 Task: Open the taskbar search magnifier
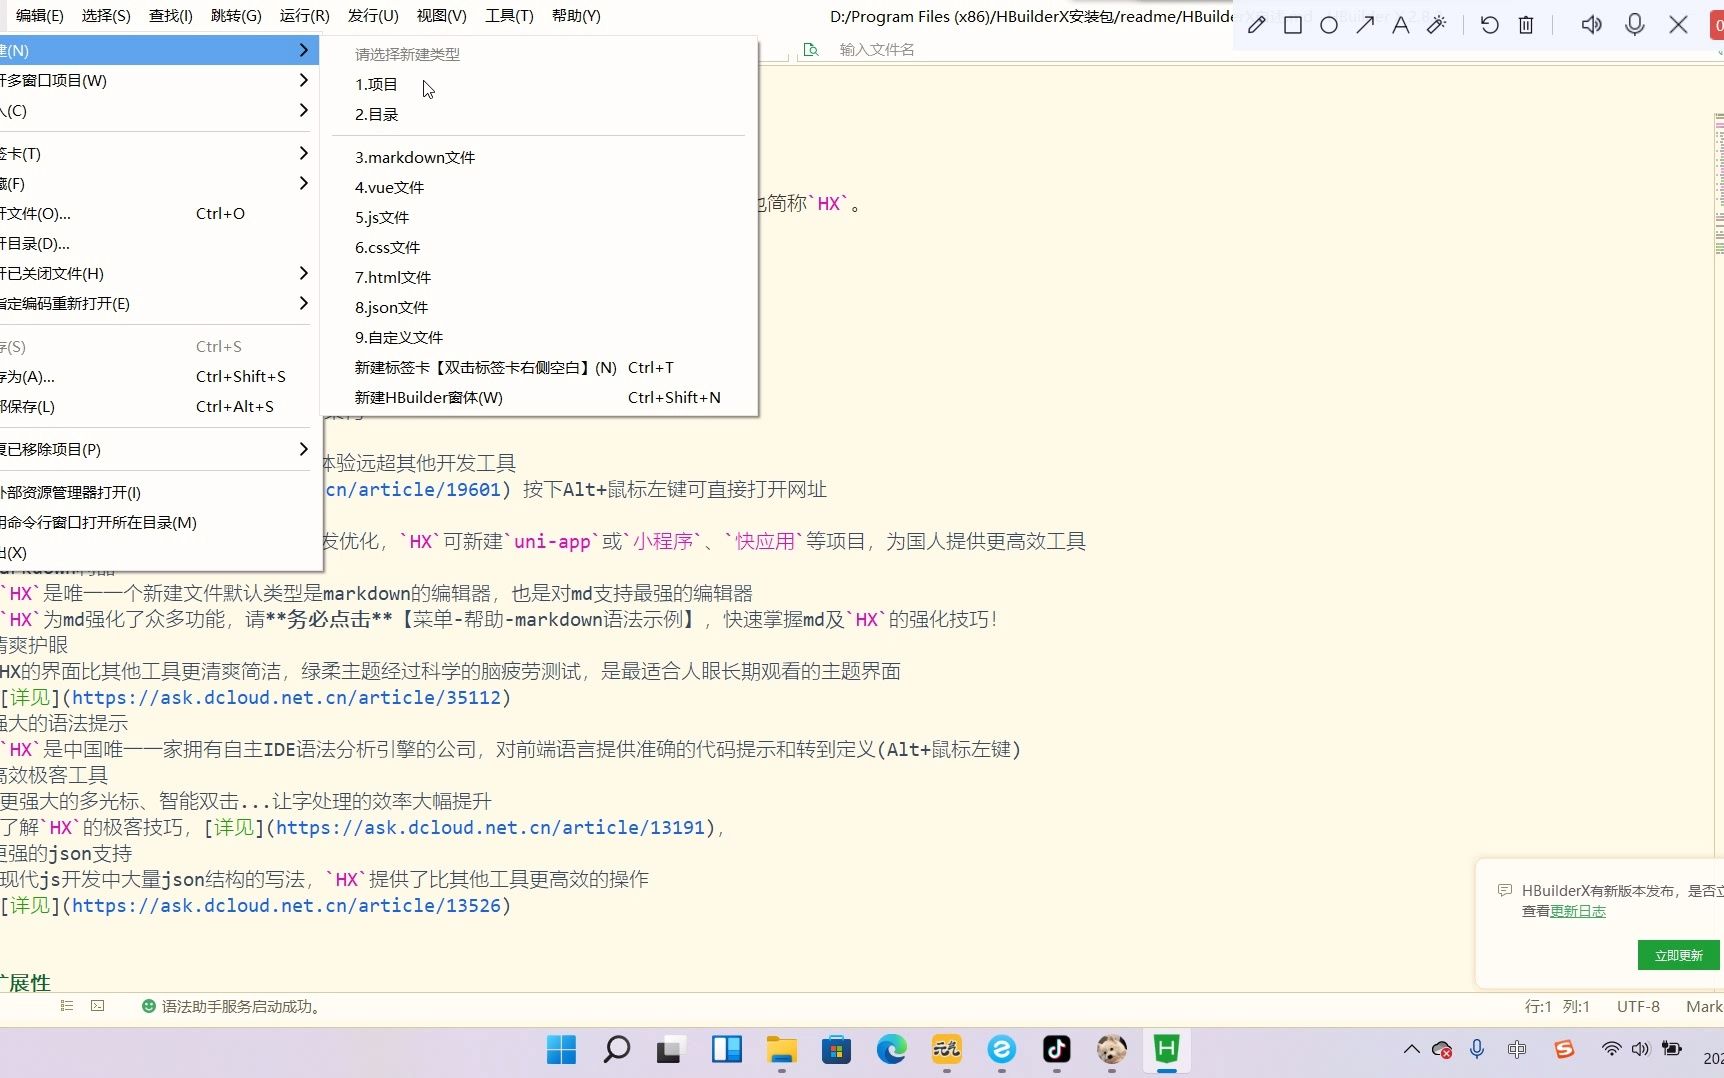point(617,1049)
